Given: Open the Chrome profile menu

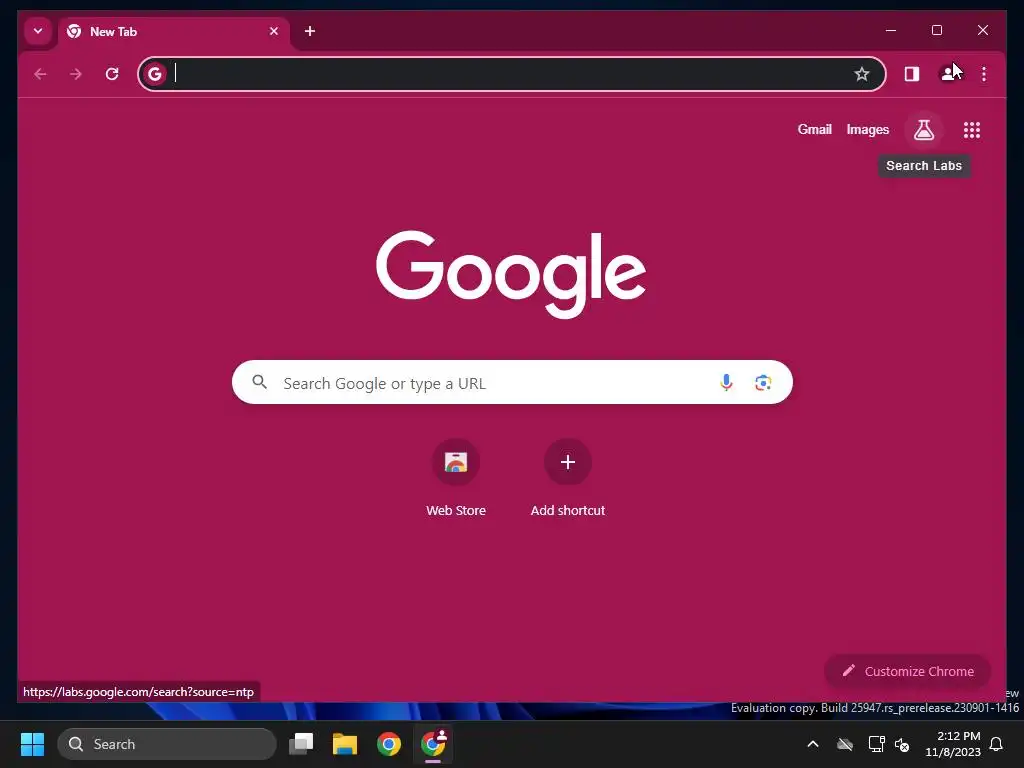Looking at the screenshot, I should (948, 74).
